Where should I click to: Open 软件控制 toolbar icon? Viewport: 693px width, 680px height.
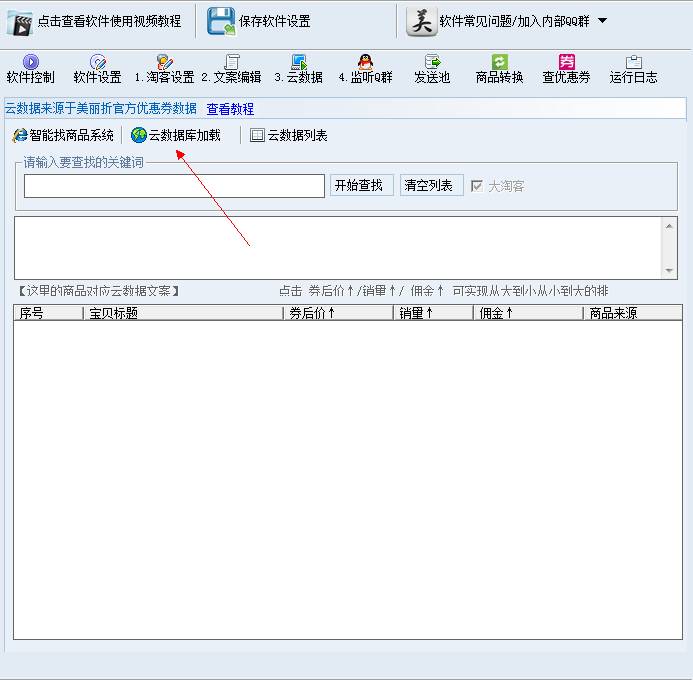pyautogui.click(x=30, y=62)
